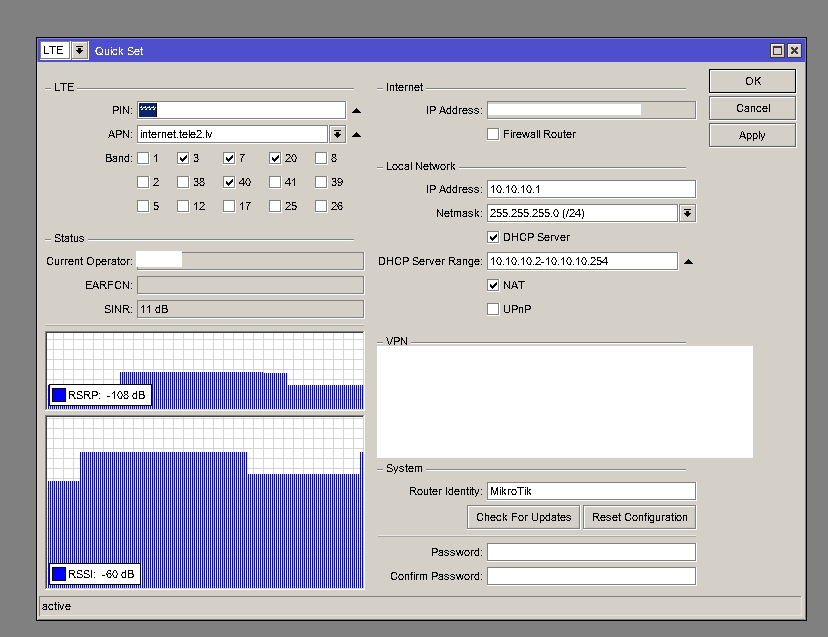Maximize the Quick Set window
This screenshot has width=828, height=637.
point(777,50)
